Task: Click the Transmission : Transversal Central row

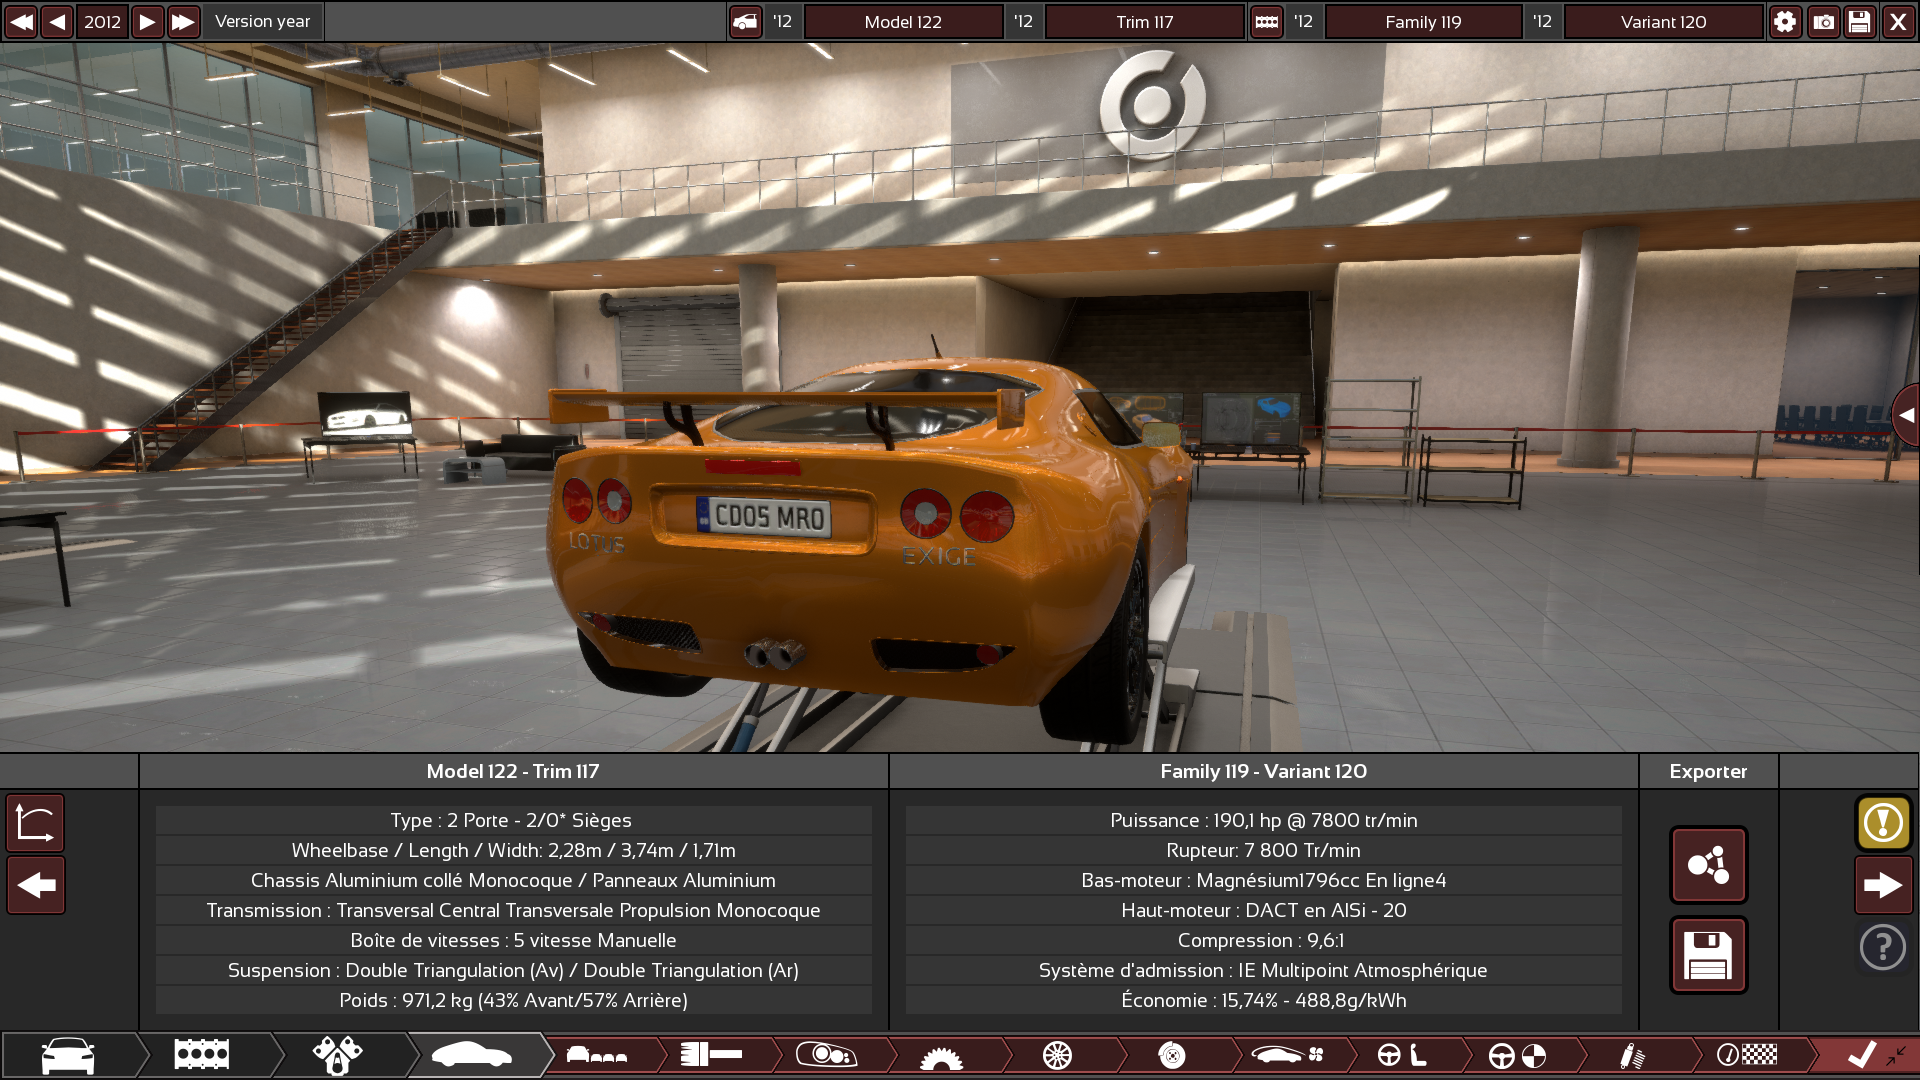Action: (x=513, y=910)
